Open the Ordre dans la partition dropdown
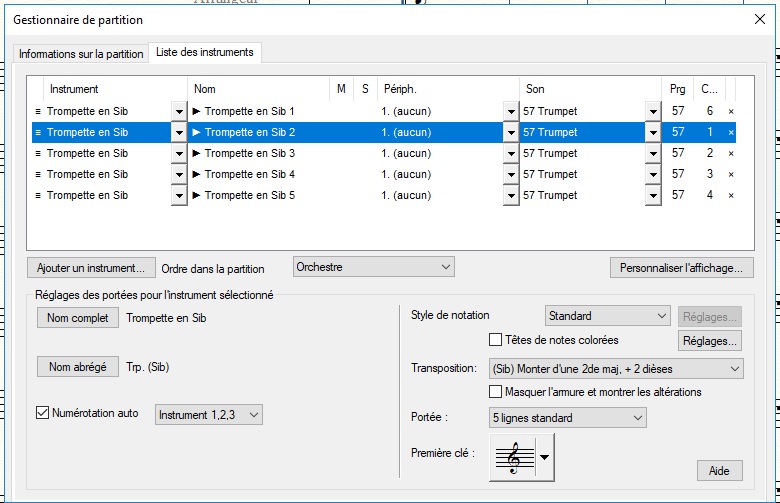Screen dimensions: 780x503 pos(373,267)
